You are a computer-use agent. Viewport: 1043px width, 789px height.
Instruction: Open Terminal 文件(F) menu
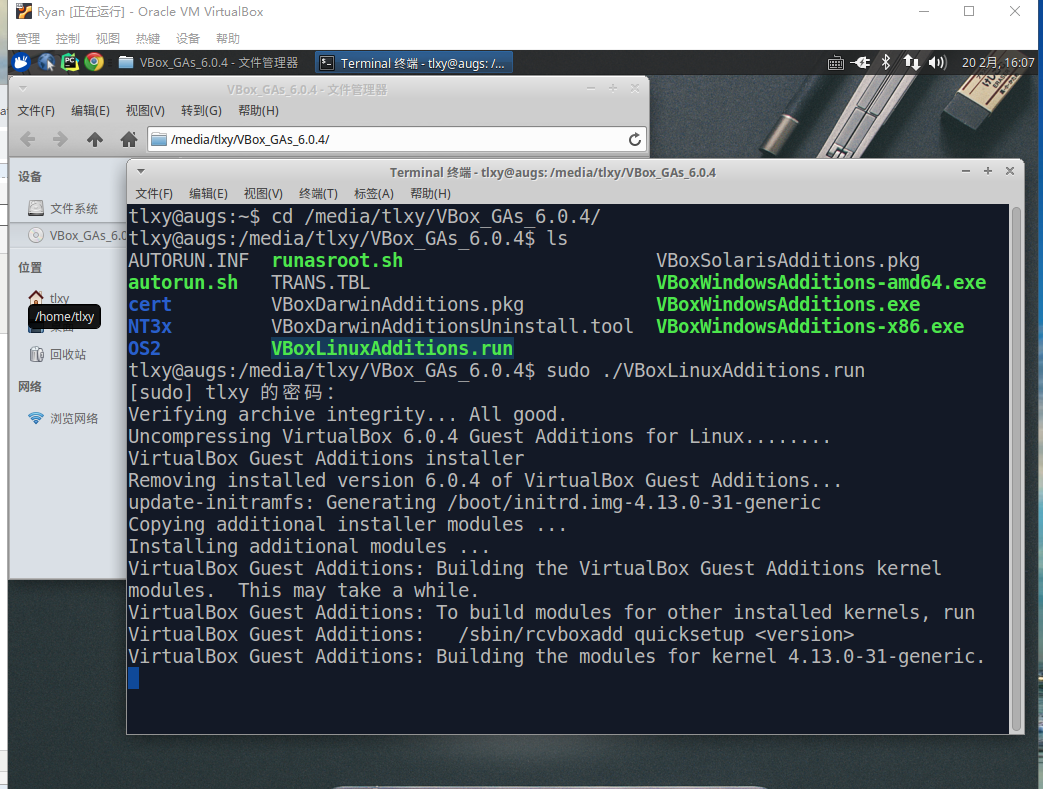coord(154,194)
